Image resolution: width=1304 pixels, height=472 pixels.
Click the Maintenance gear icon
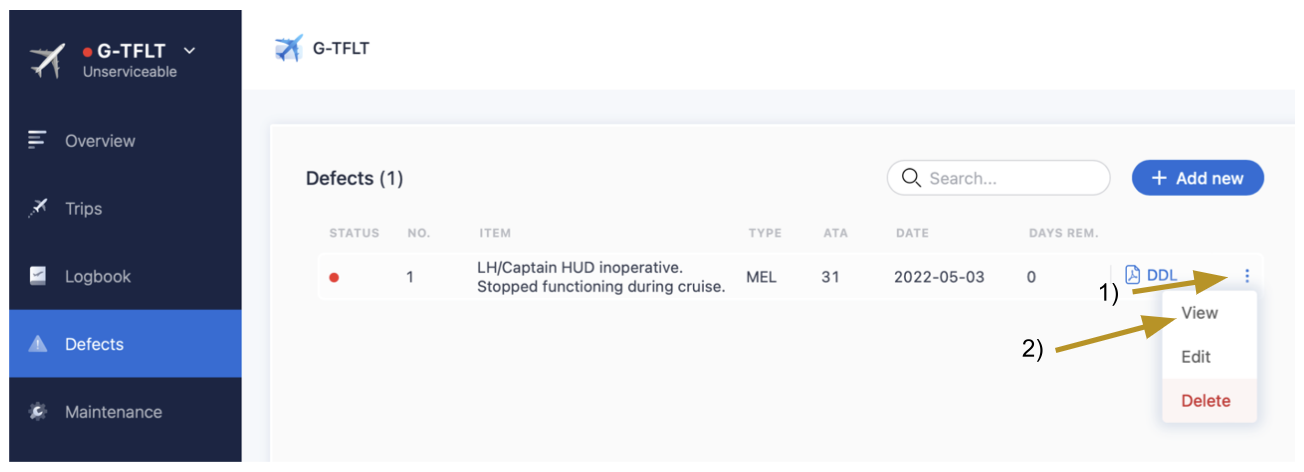[x=38, y=412]
